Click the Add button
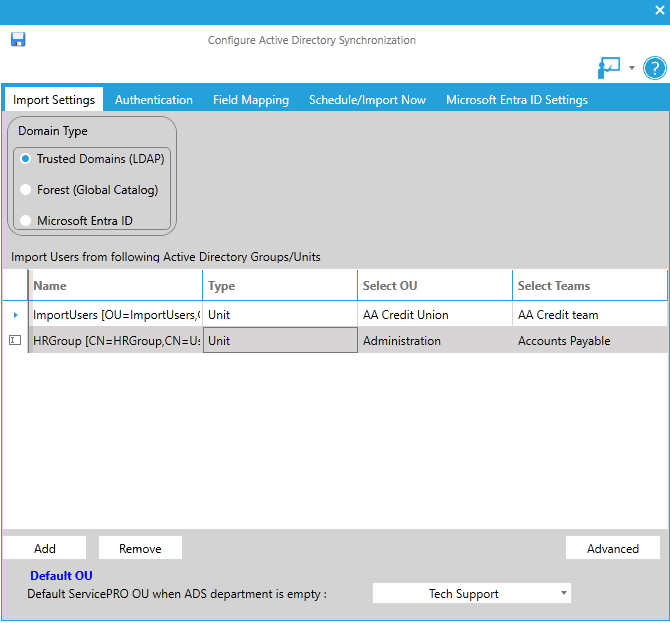 pos(44,548)
